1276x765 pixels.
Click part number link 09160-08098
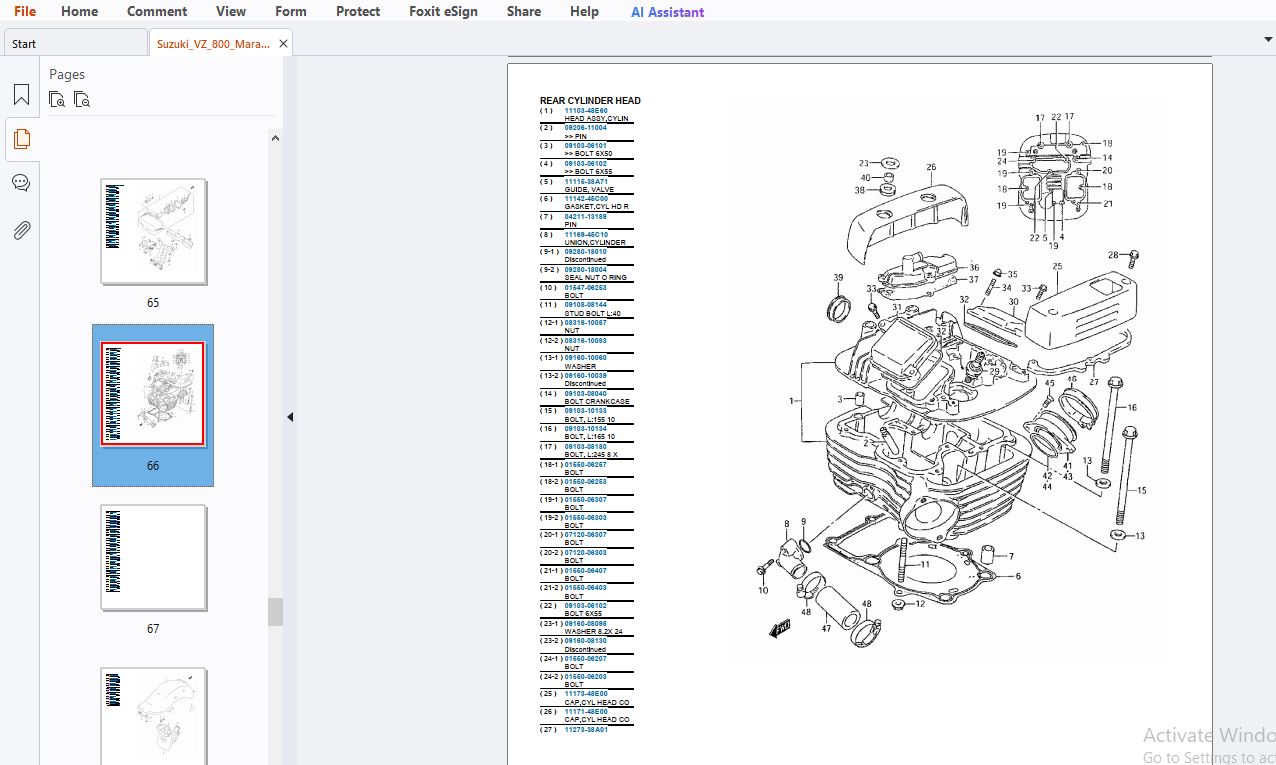tap(585, 624)
